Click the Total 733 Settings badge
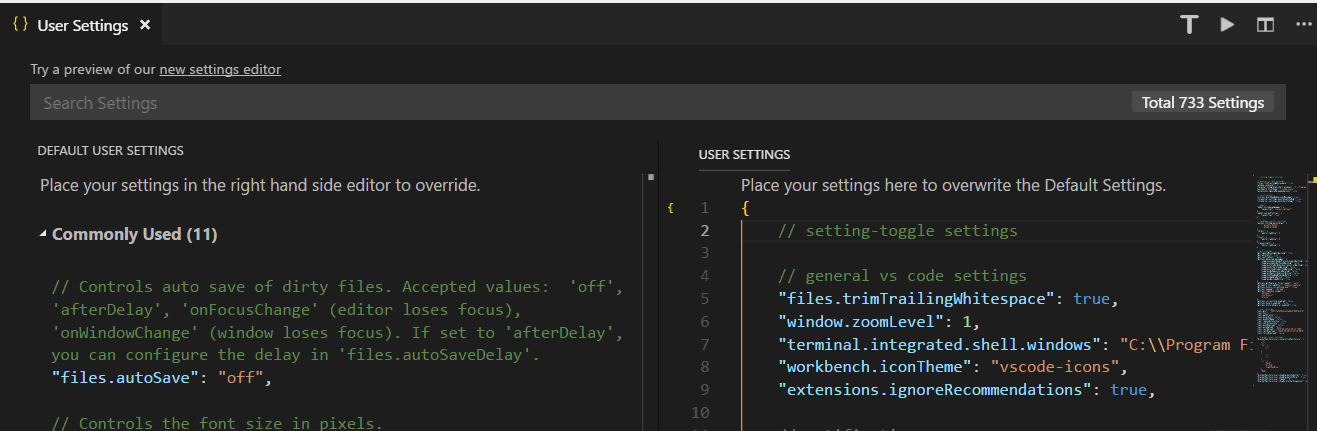 pyautogui.click(x=1203, y=103)
